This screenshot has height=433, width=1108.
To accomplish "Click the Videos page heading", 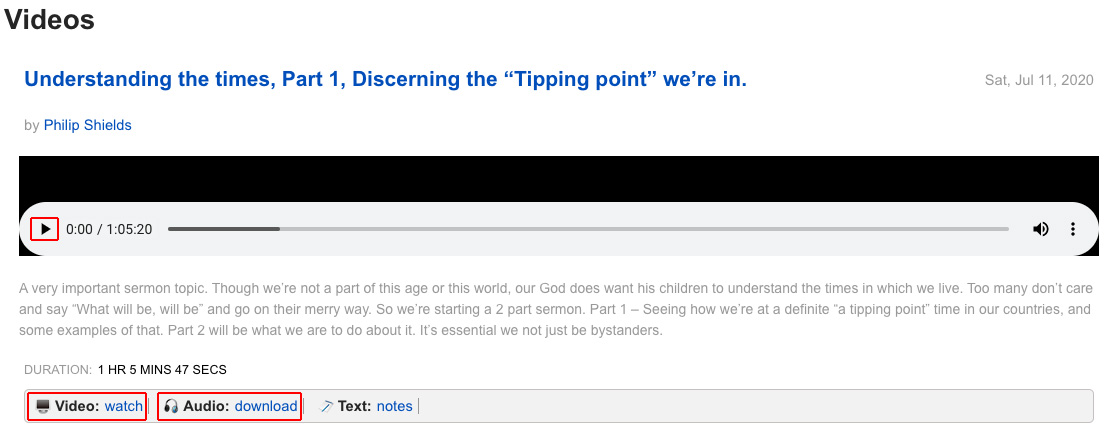I will [x=49, y=19].
